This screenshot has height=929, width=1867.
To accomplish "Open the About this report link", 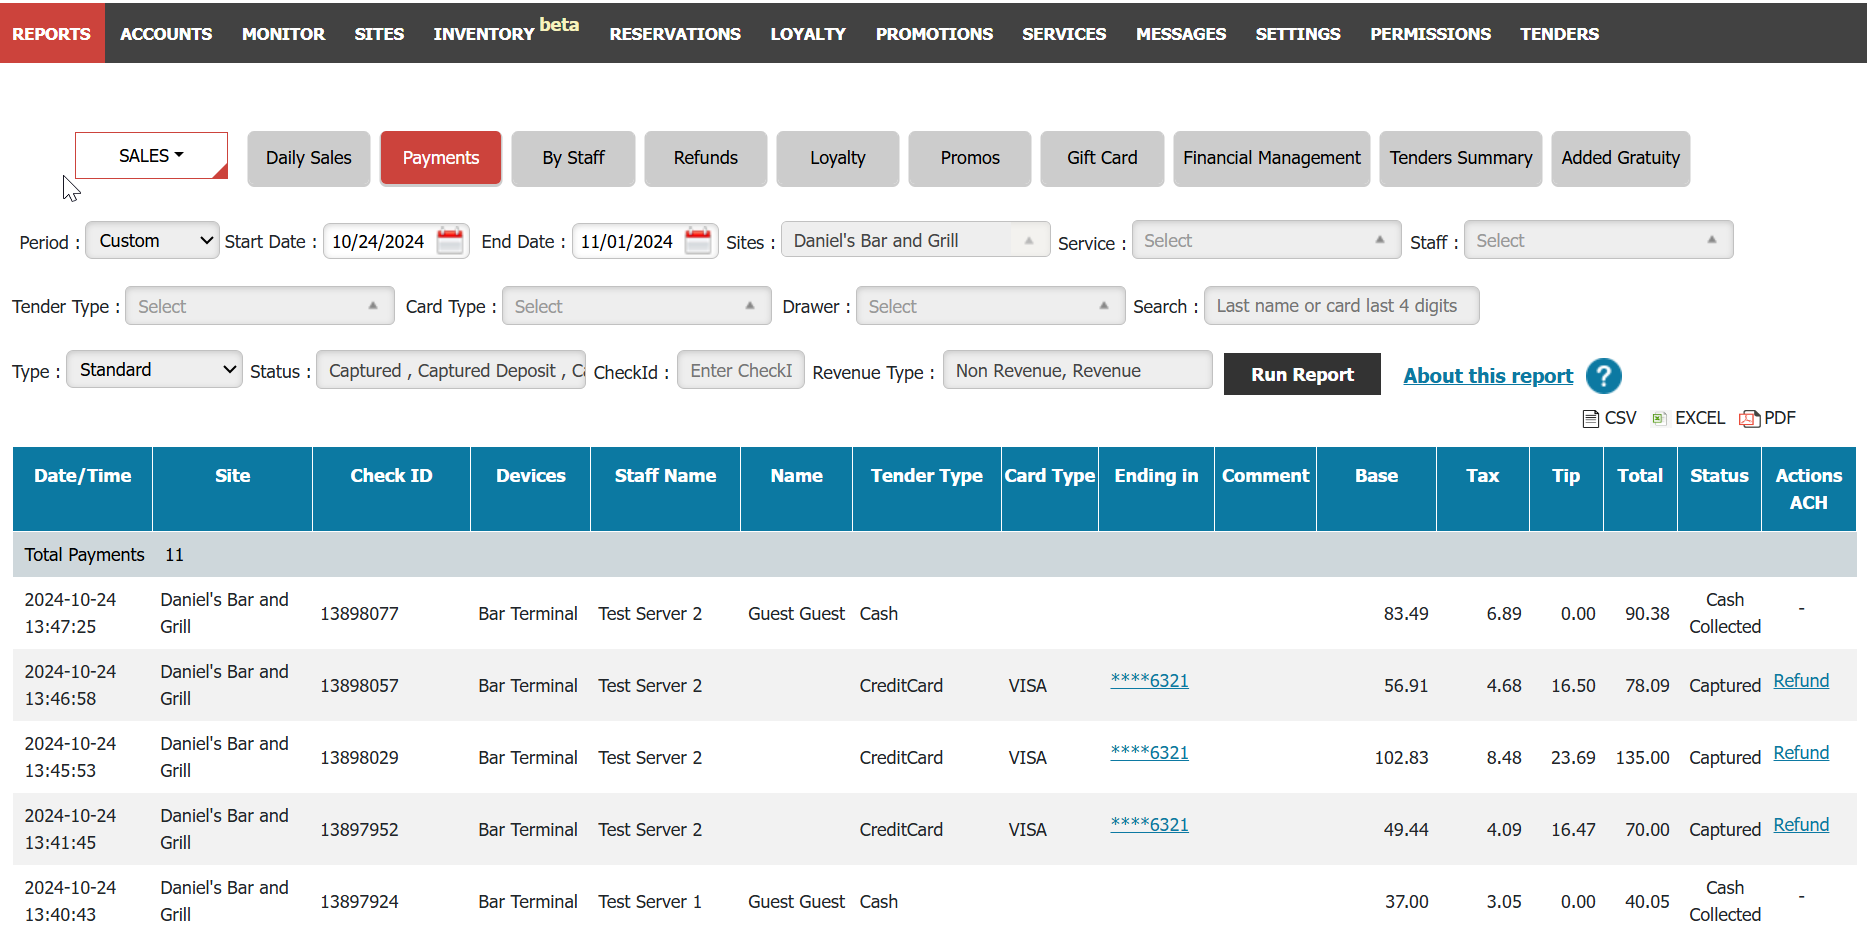I will pyautogui.click(x=1487, y=376).
